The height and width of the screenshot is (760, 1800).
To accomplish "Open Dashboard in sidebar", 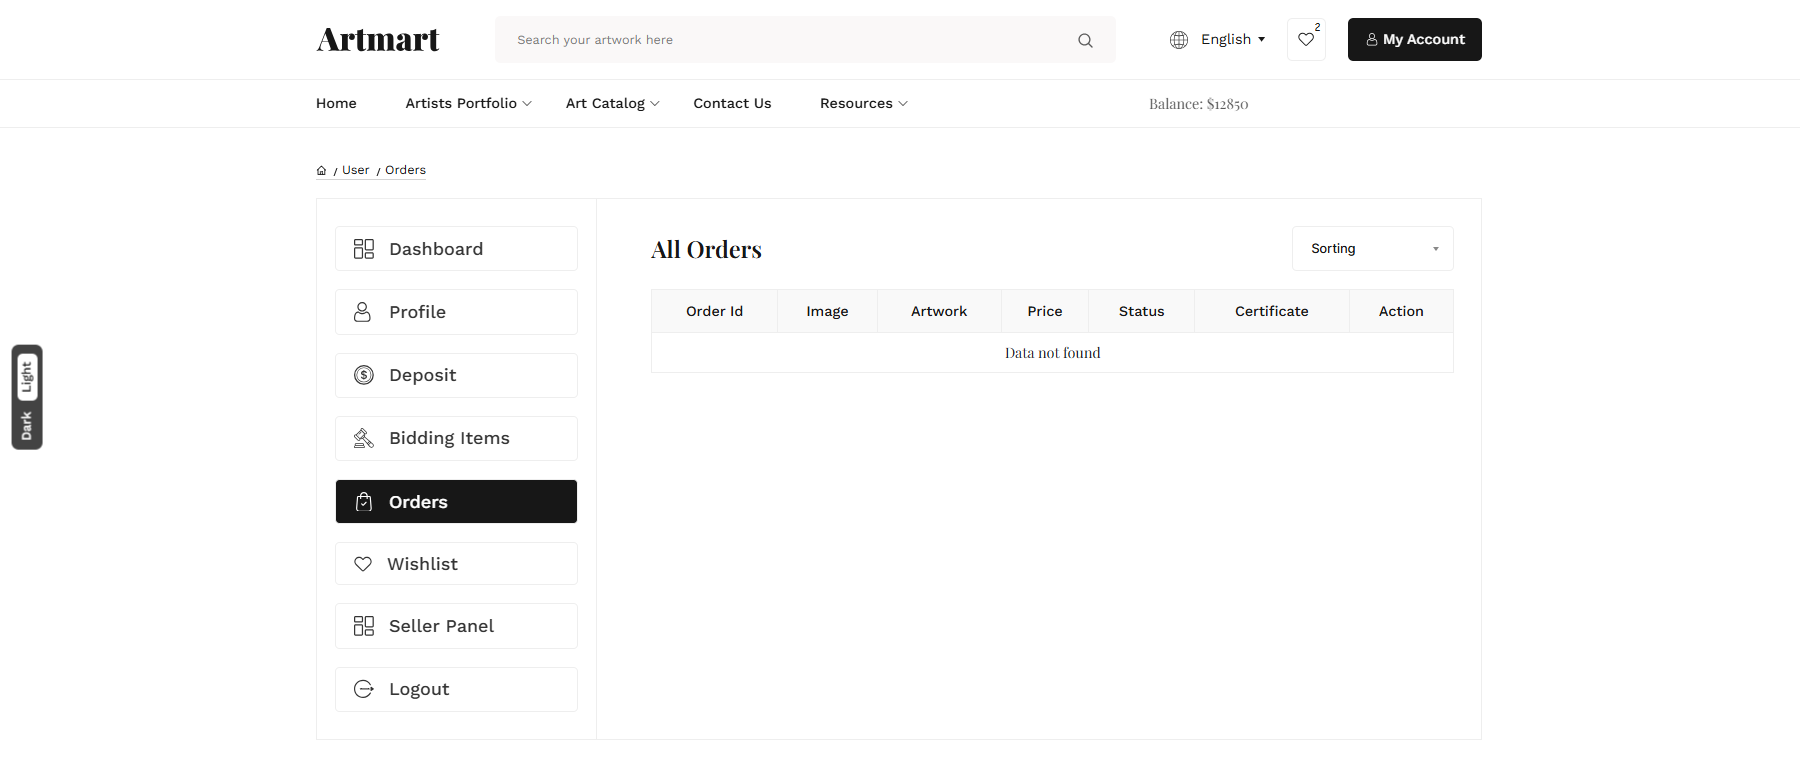I will (456, 249).
